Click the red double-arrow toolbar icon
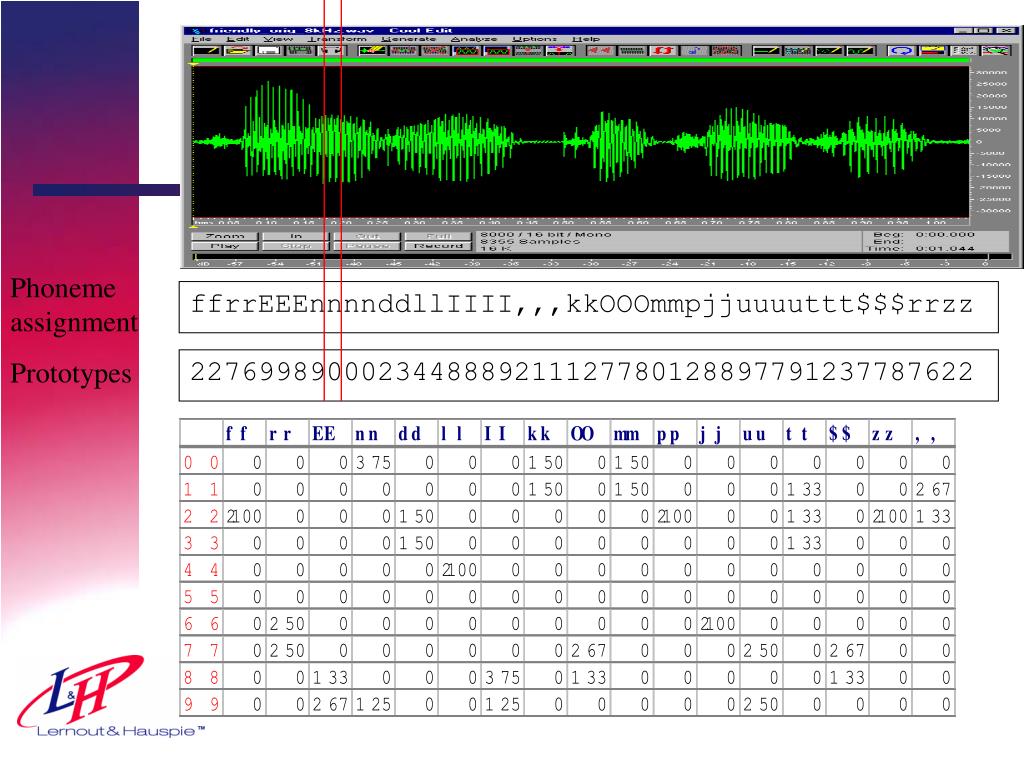The image size is (1024, 768). (x=663, y=50)
